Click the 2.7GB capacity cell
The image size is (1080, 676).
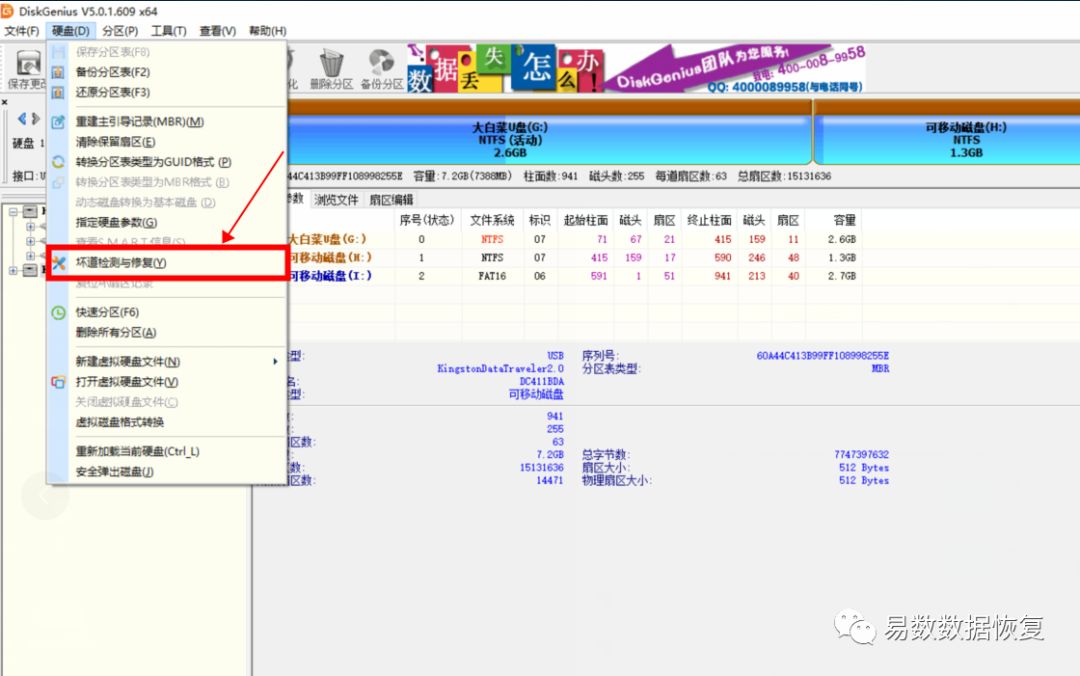point(842,276)
